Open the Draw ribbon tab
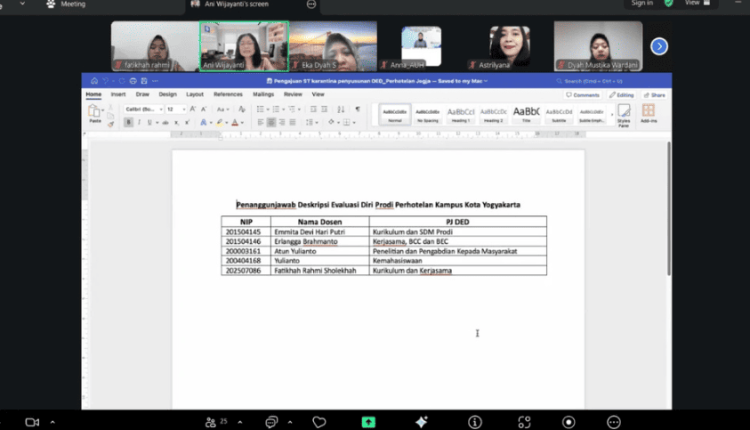Viewport: 750px width, 430px height. pyautogui.click(x=143, y=94)
